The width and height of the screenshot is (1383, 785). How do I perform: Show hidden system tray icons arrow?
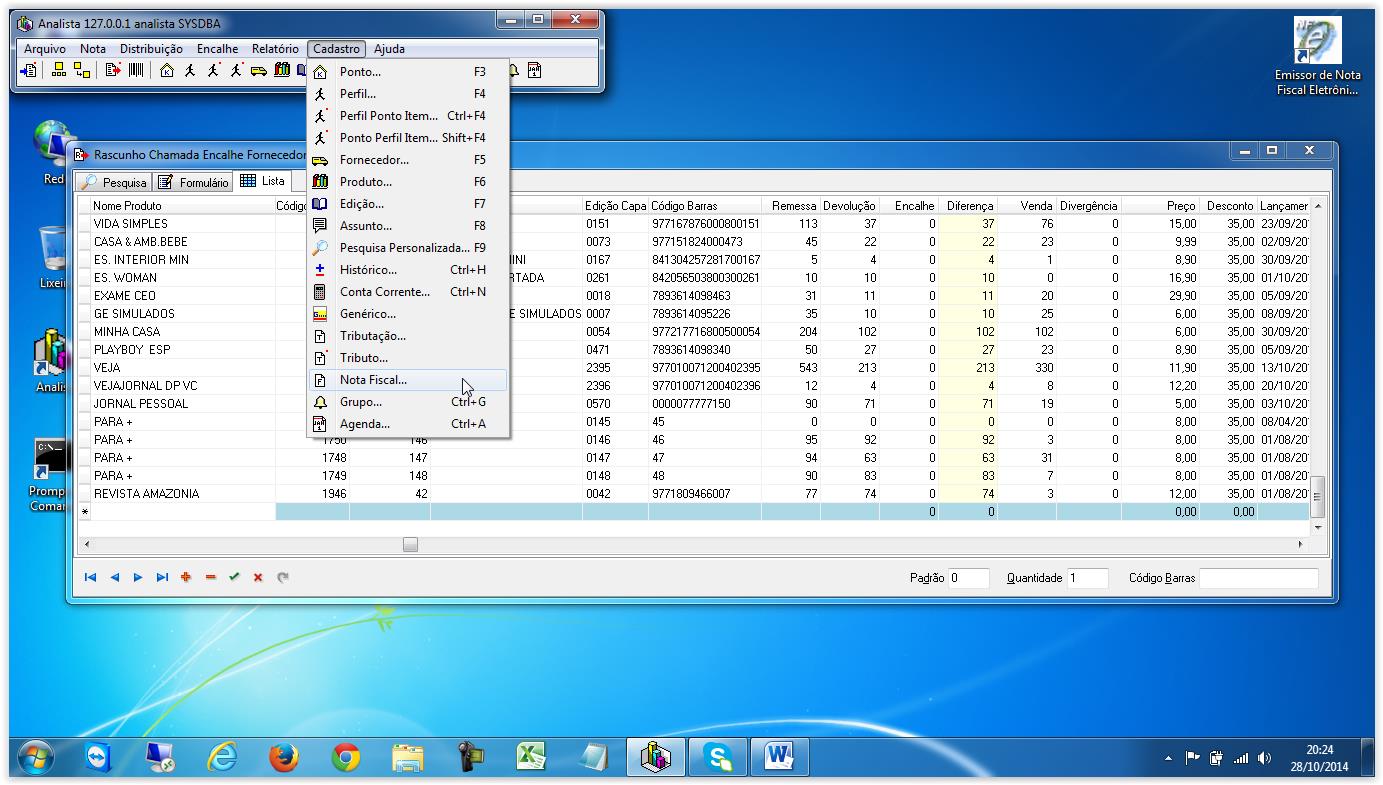(x=1168, y=758)
